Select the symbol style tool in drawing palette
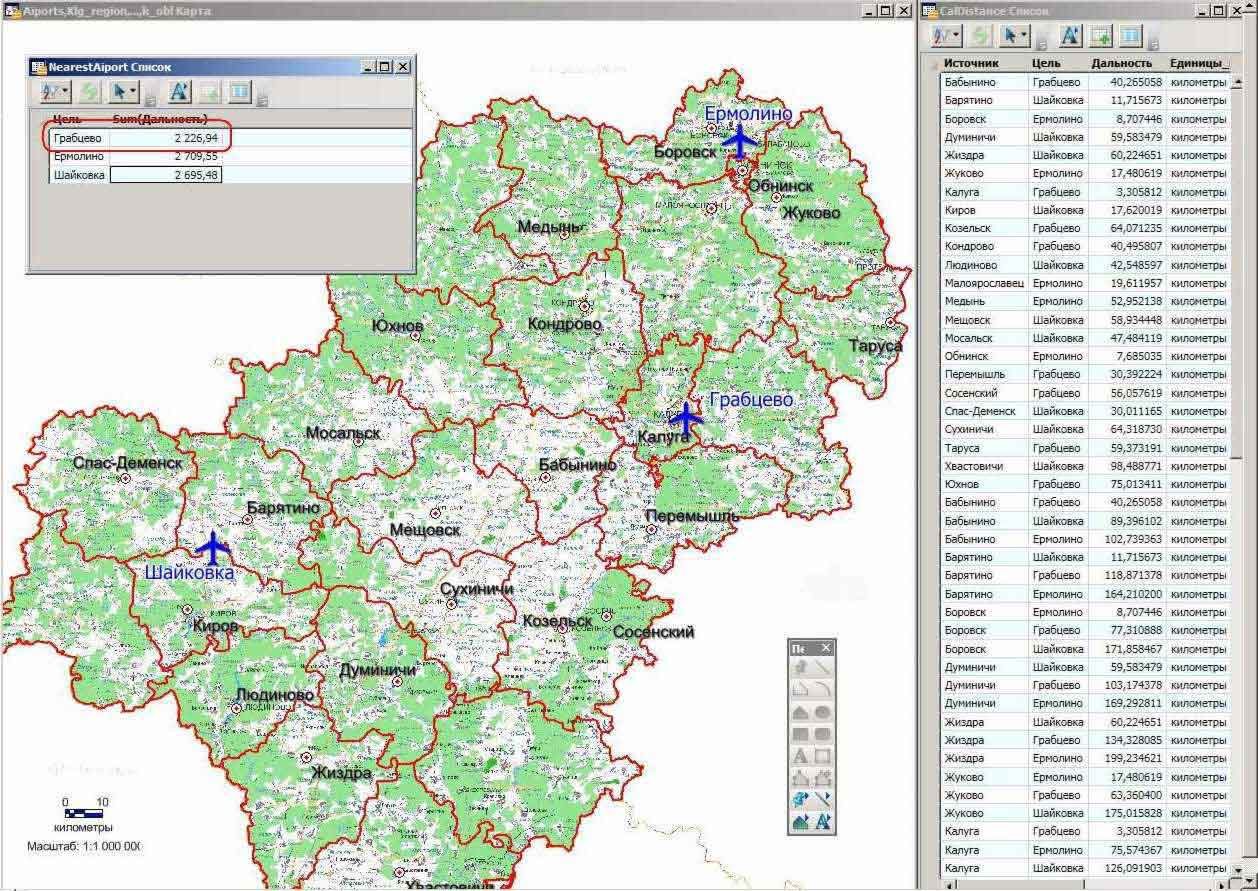This screenshot has height=891, width=1258. (x=801, y=800)
